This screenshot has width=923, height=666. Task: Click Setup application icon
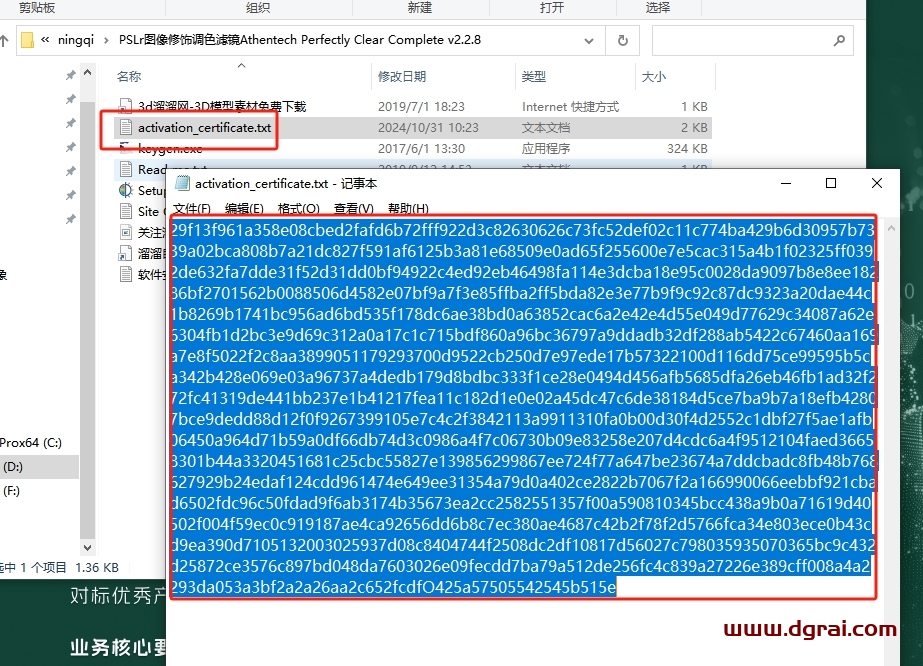pos(125,190)
